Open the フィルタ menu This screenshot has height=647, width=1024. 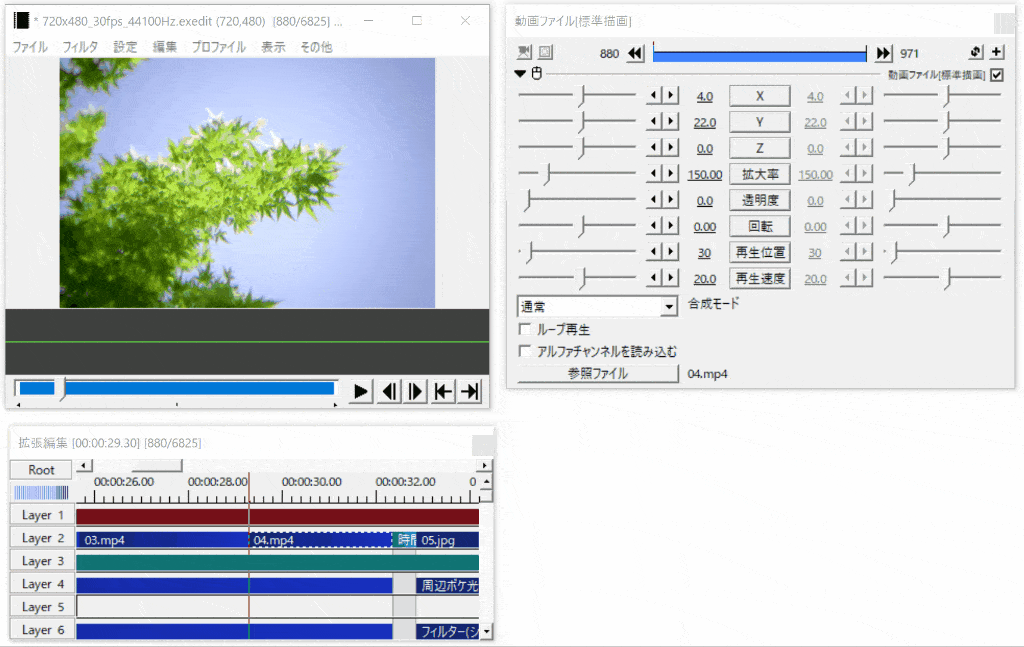[x=80, y=47]
